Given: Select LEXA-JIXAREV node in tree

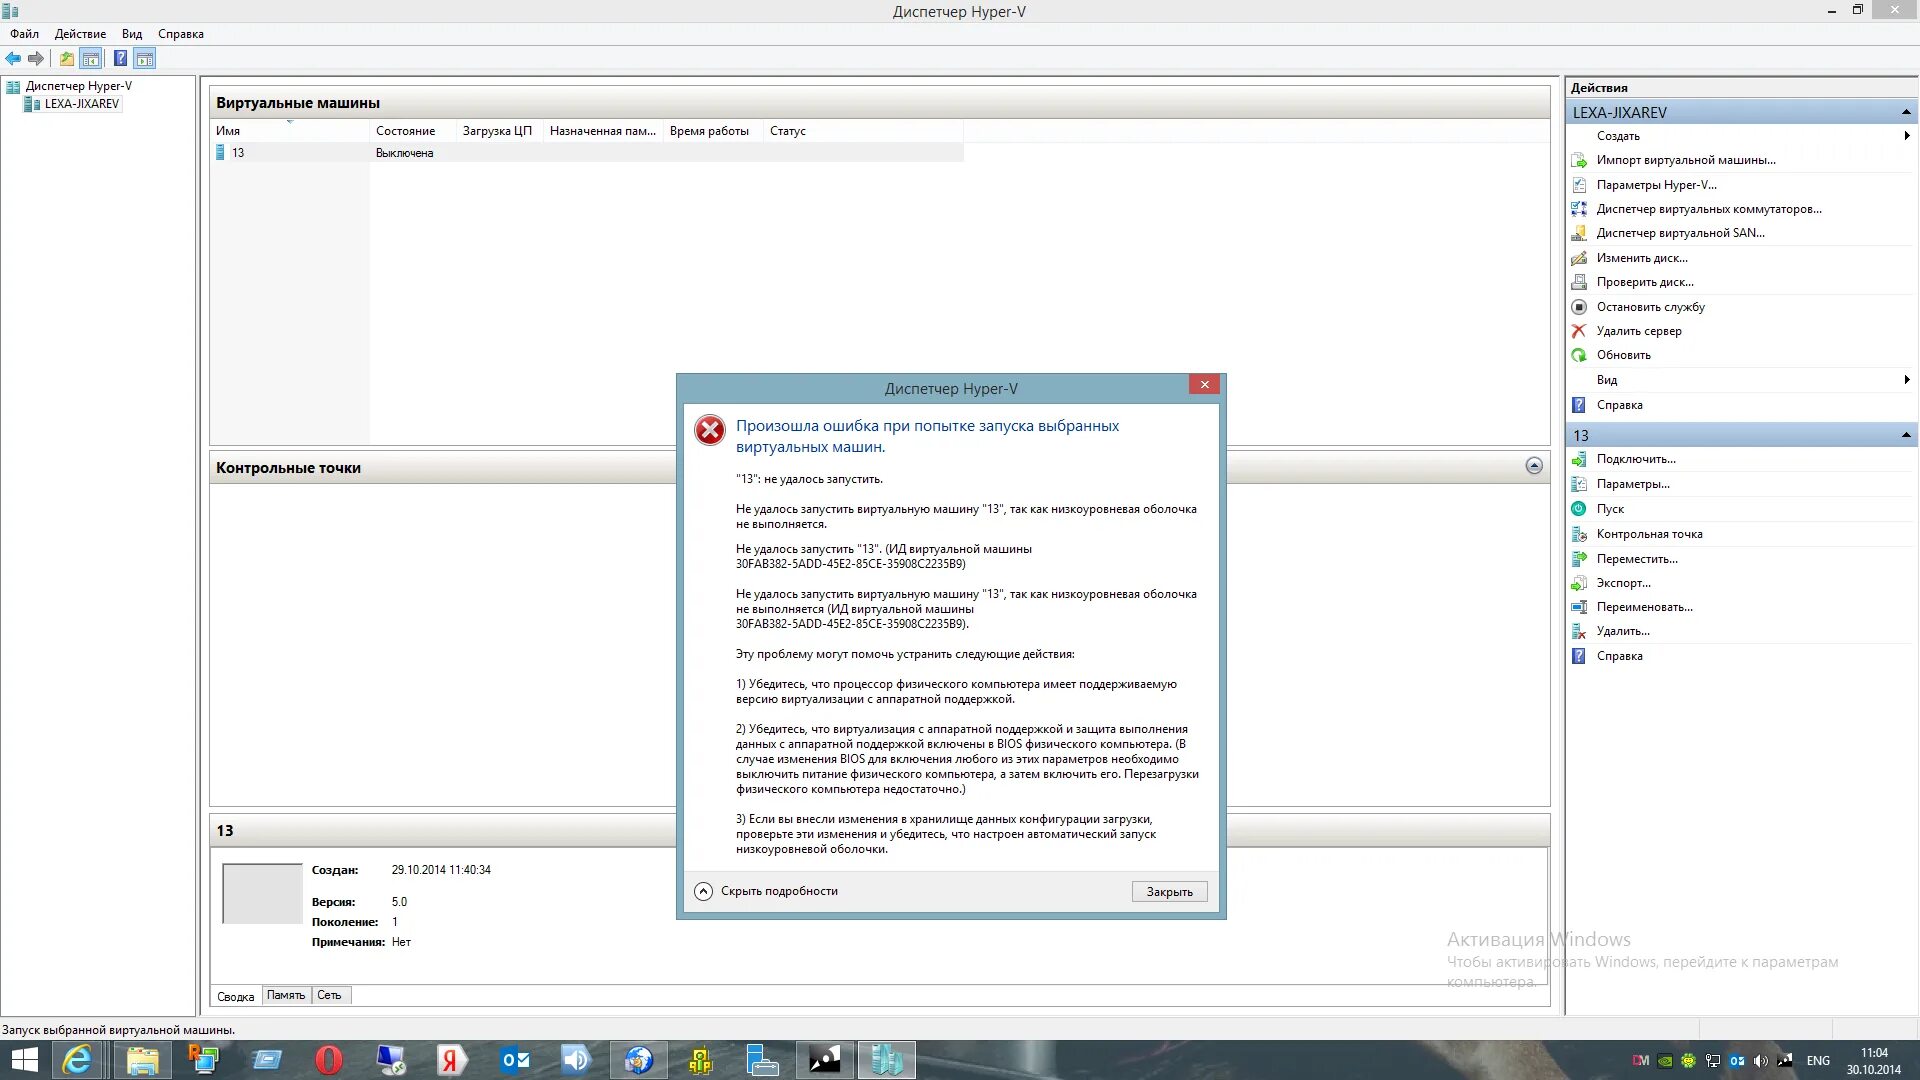Looking at the screenshot, I should pyautogui.click(x=81, y=104).
